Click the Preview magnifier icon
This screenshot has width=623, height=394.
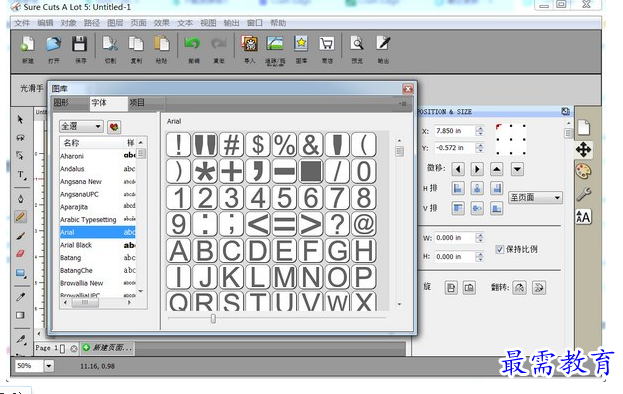coord(357,43)
